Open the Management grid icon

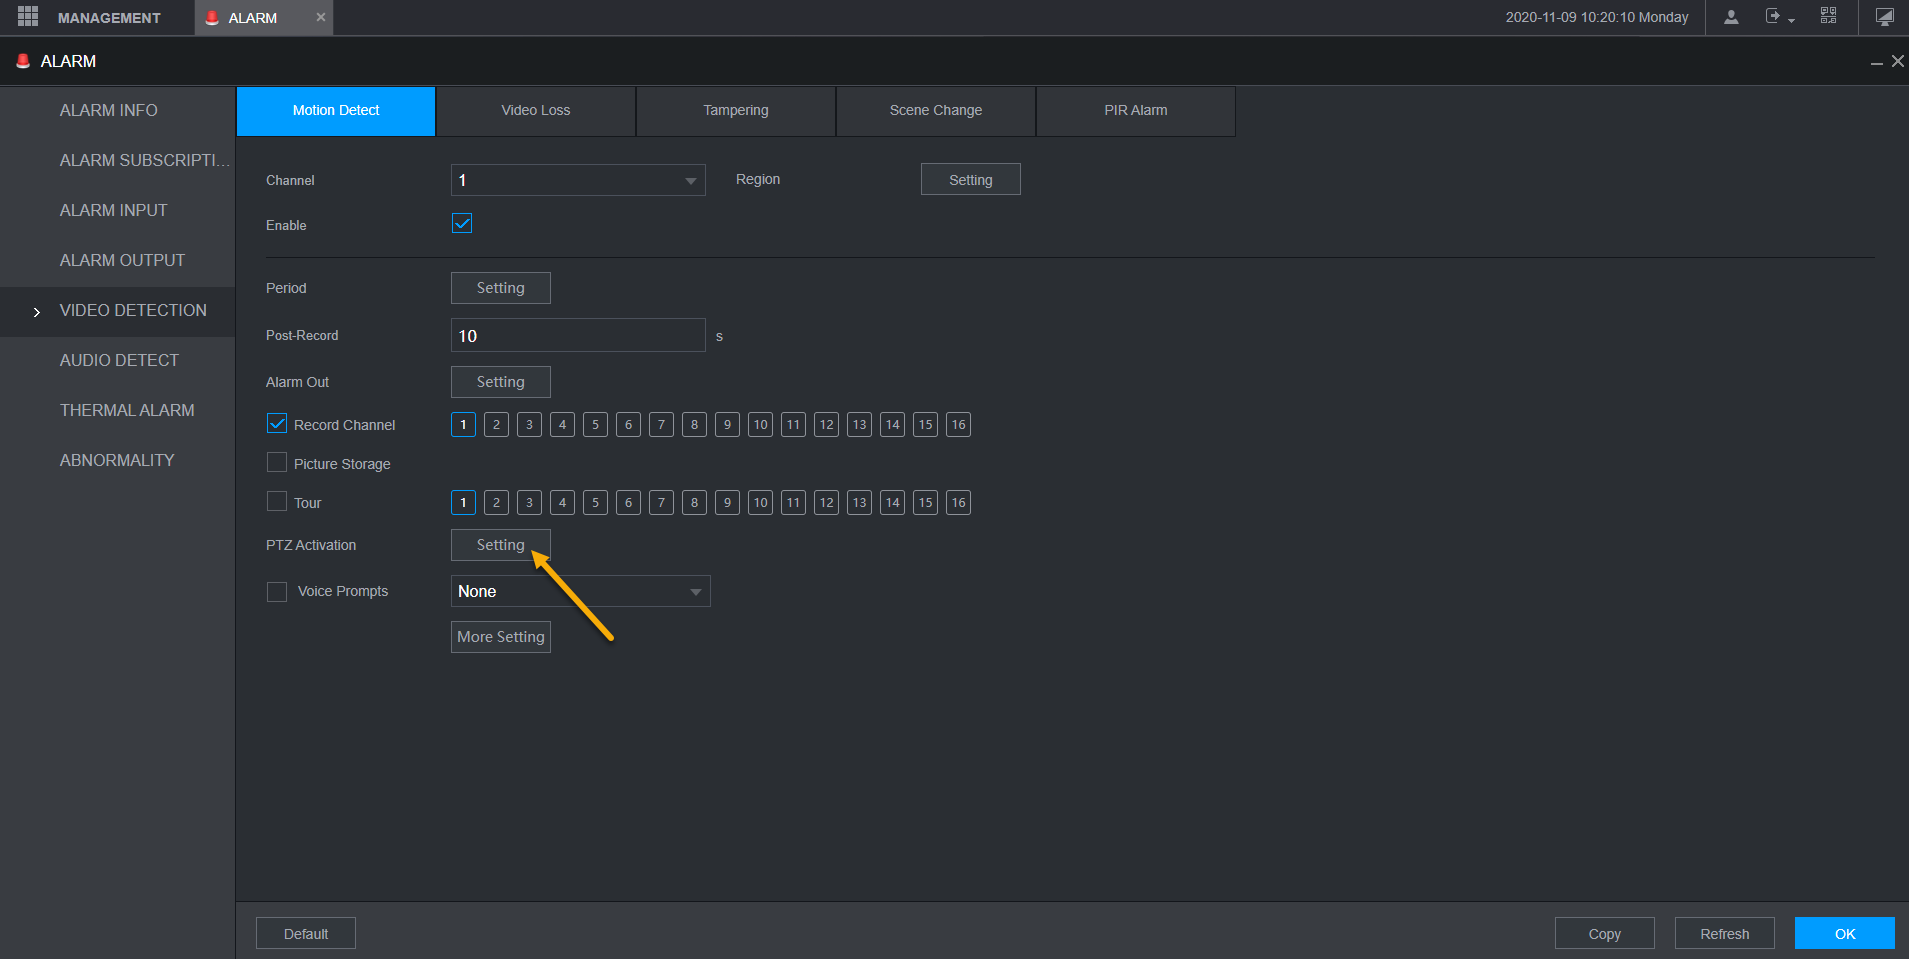click(x=28, y=17)
